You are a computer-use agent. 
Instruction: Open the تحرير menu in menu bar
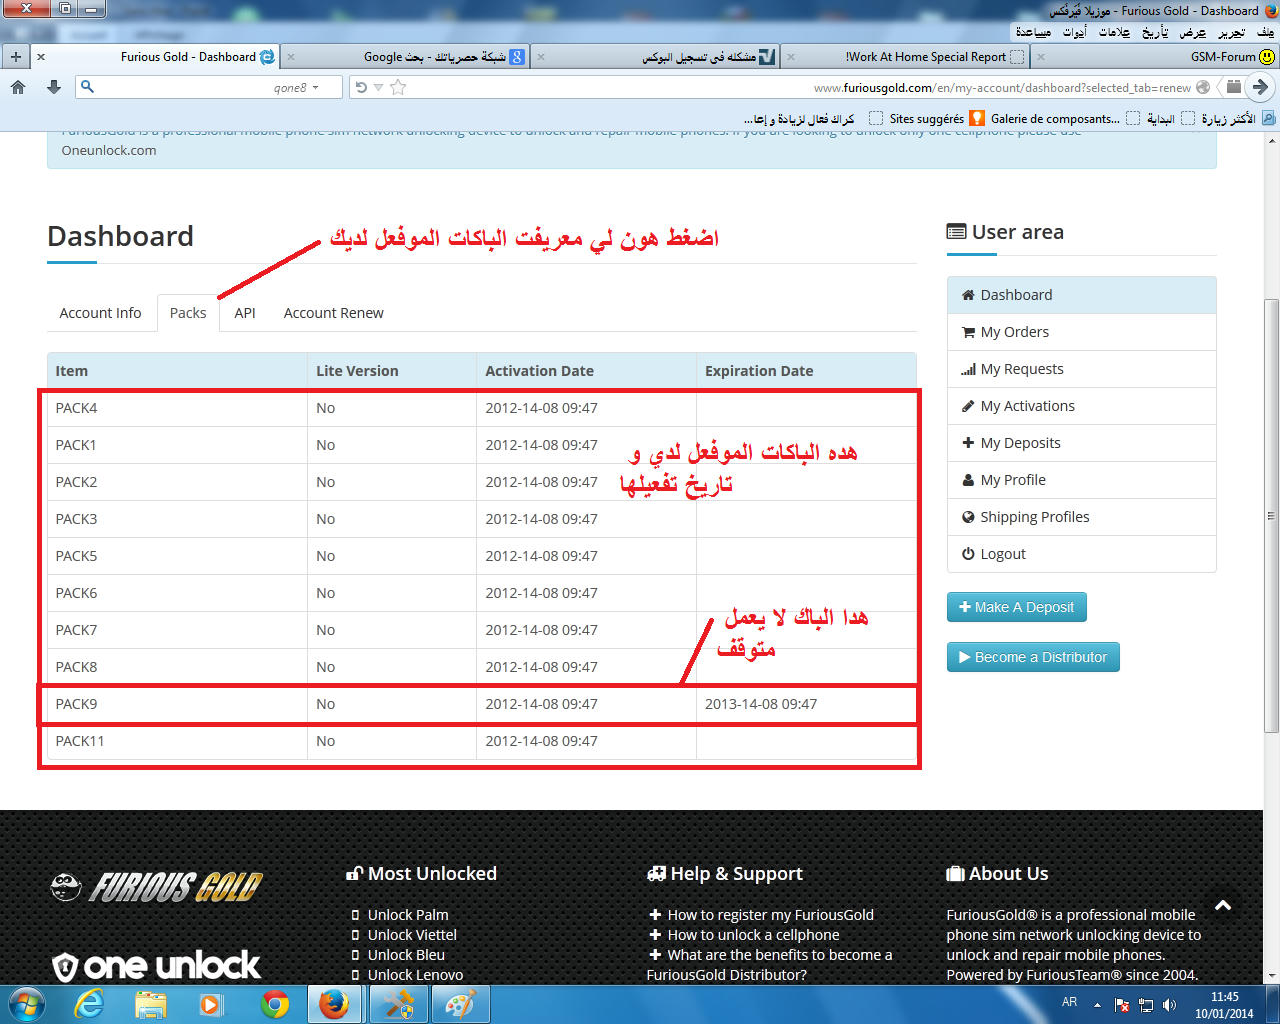(1232, 32)
